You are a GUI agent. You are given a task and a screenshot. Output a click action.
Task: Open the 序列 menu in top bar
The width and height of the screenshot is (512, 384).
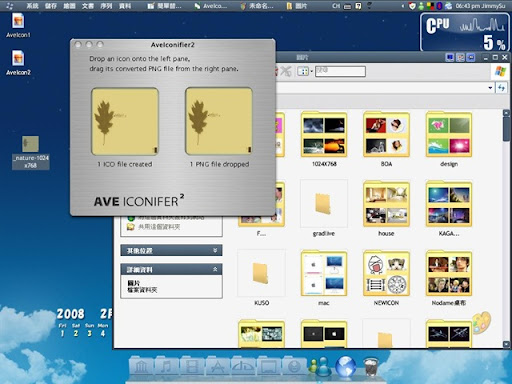[x=106, y=6]
